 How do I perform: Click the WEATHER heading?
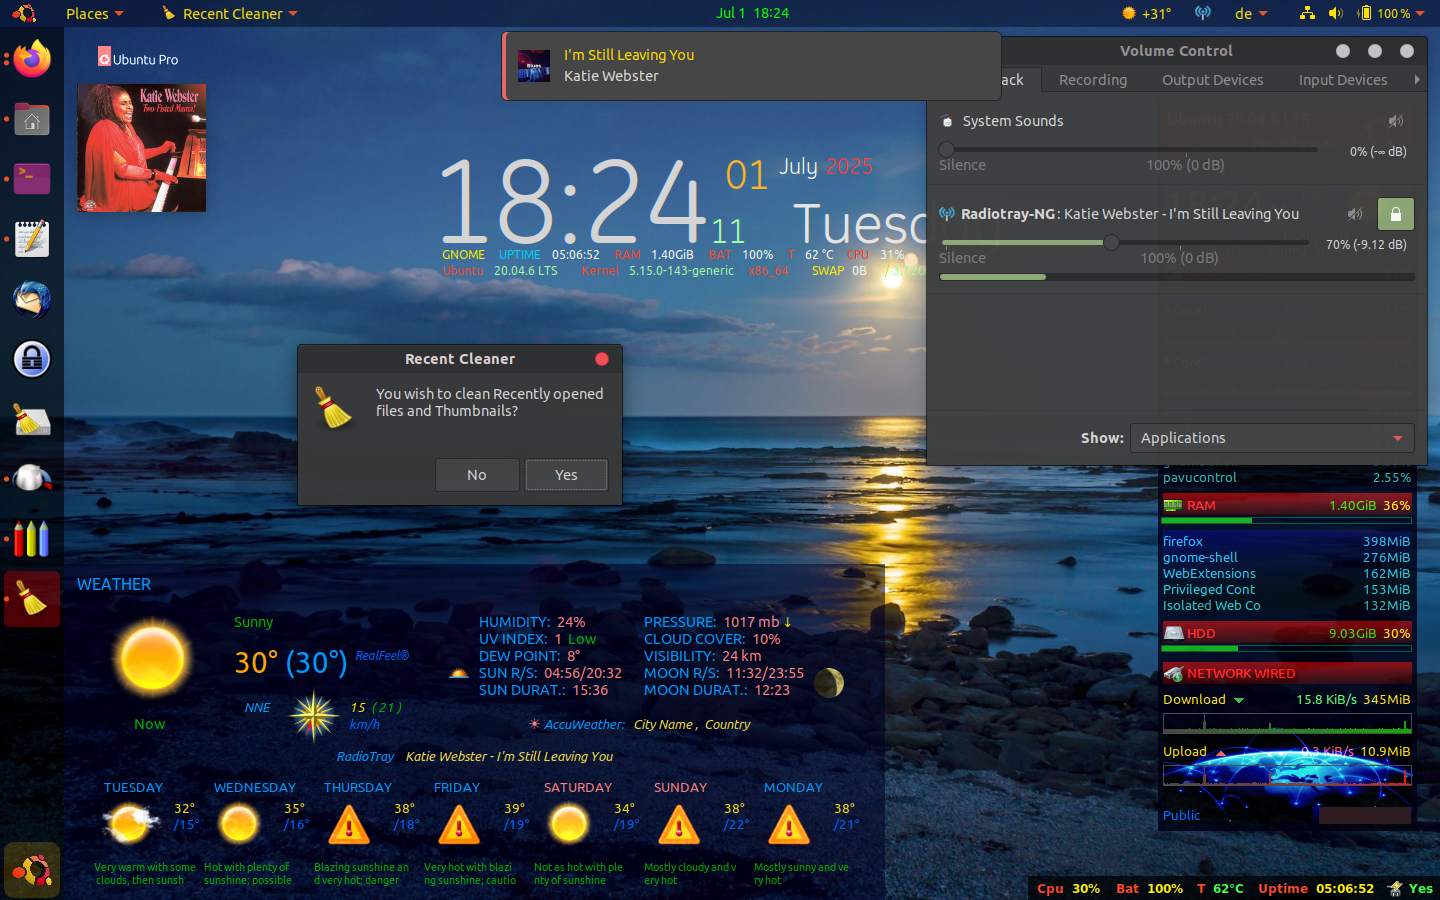(114, 584)
